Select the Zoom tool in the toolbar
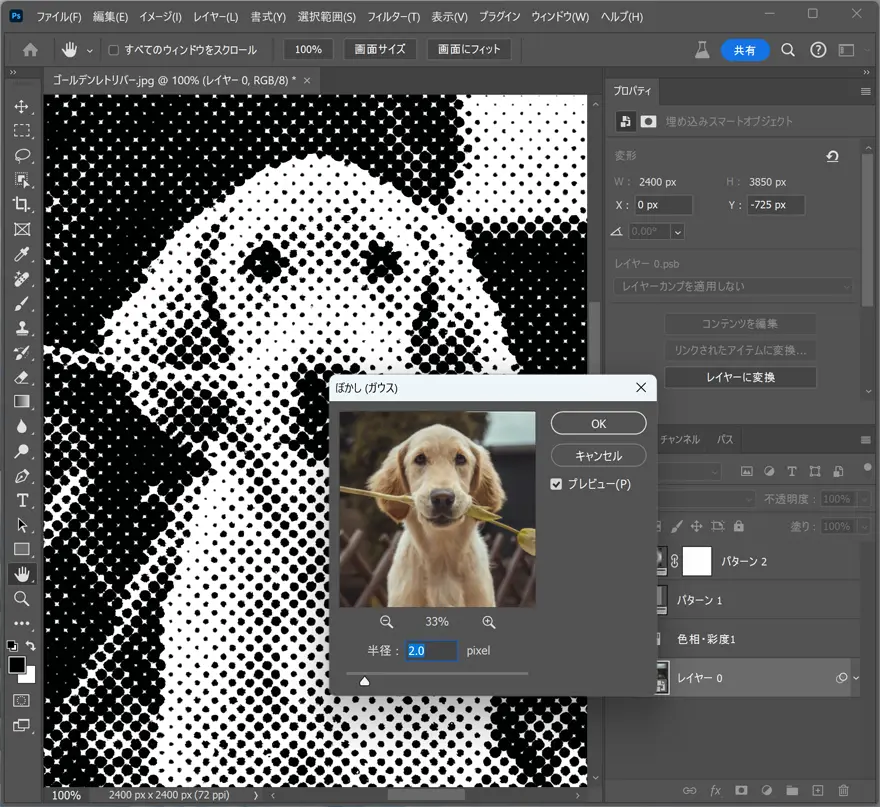The image size is (880, 807). pos(22,599)
